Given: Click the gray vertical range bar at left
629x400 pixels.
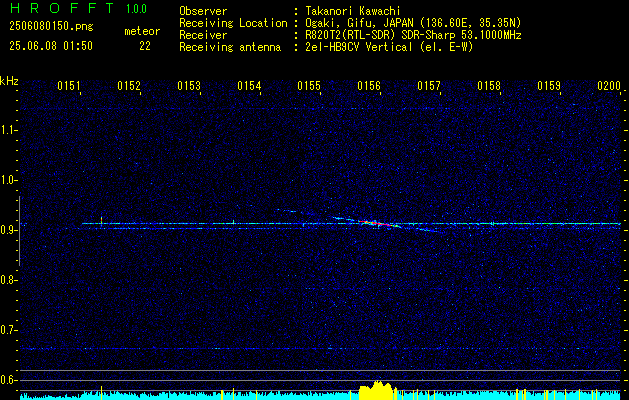Looking at the screenshot, I should coord(19,231).
